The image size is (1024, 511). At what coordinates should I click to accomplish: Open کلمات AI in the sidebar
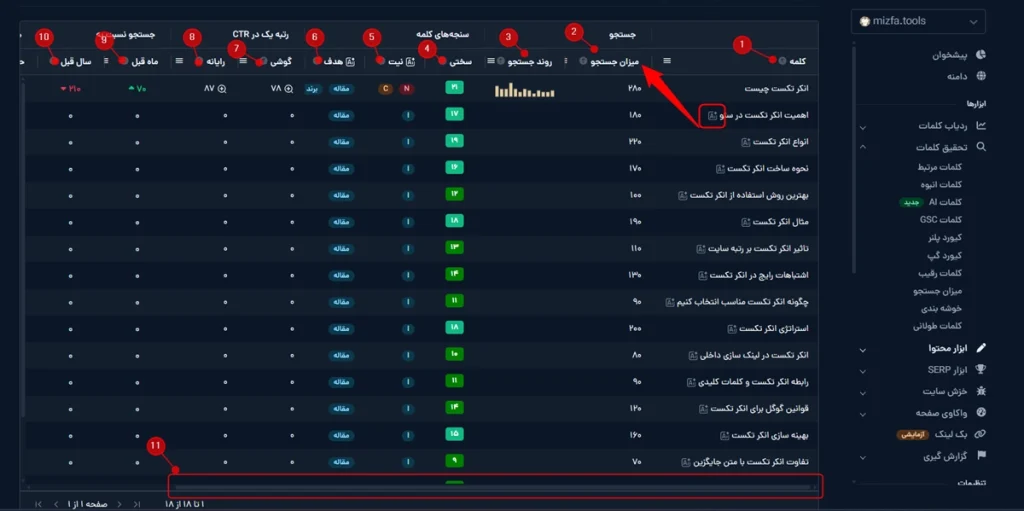pyautogui.click(x=944, y=203)
